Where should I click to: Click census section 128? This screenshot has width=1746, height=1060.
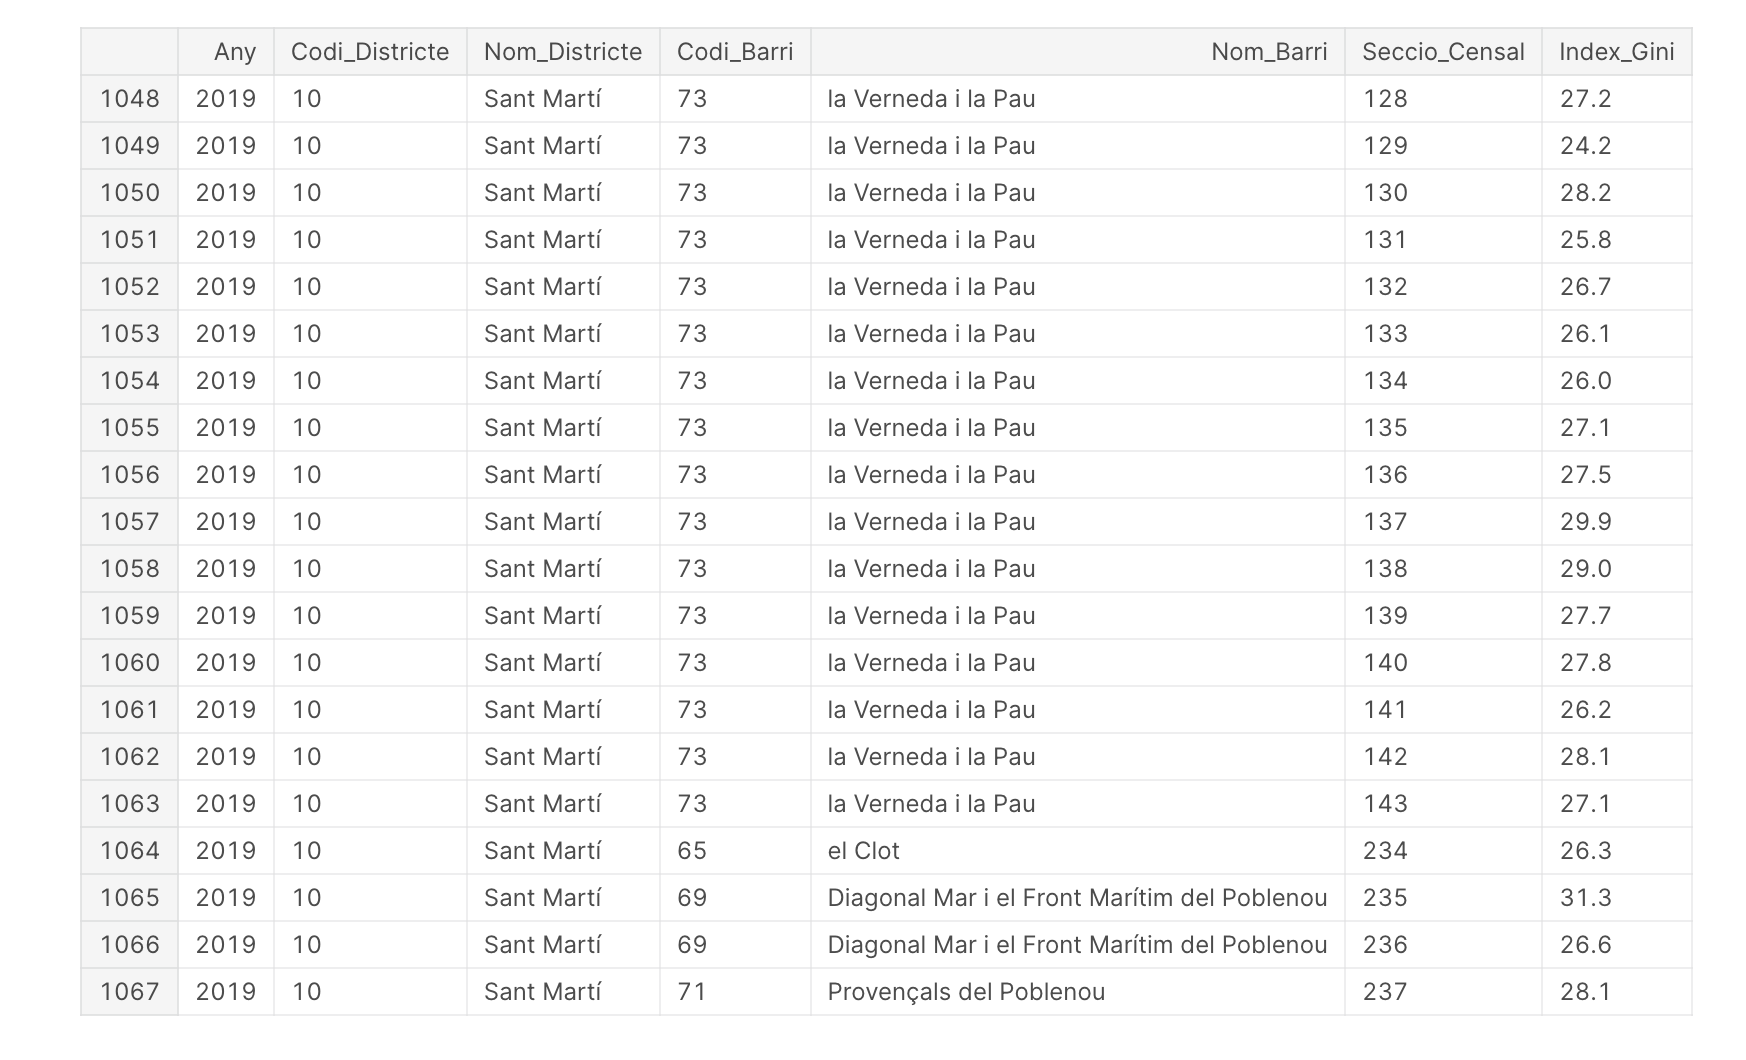tap(1385, 99)
